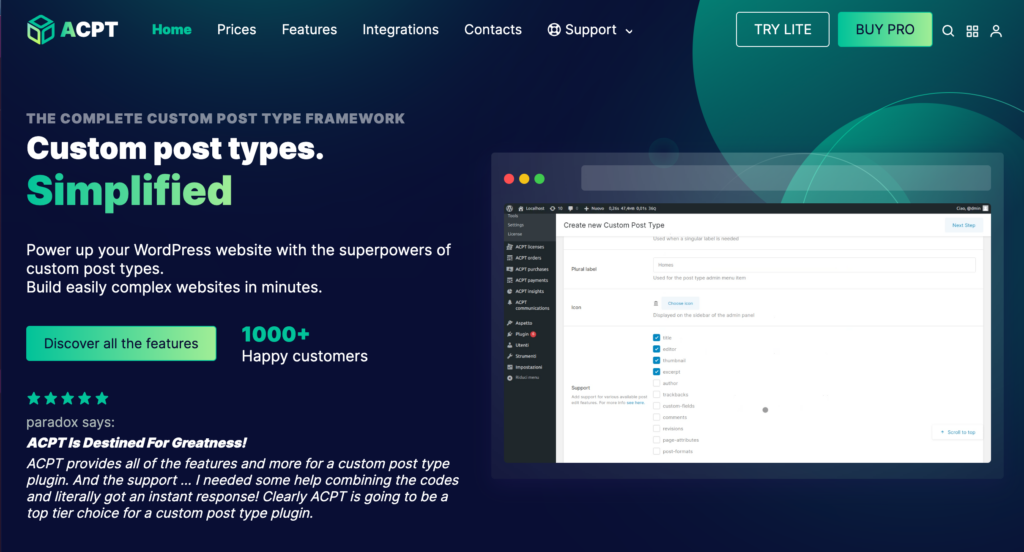The image size is (1024, 552).
Task: Click the ACPT cube logo
Action: (42, 30)
